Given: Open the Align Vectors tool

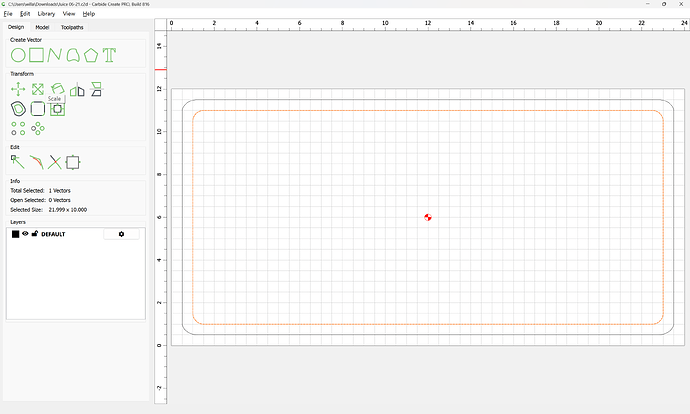Looking at the screenshot, I should (57, 109).
